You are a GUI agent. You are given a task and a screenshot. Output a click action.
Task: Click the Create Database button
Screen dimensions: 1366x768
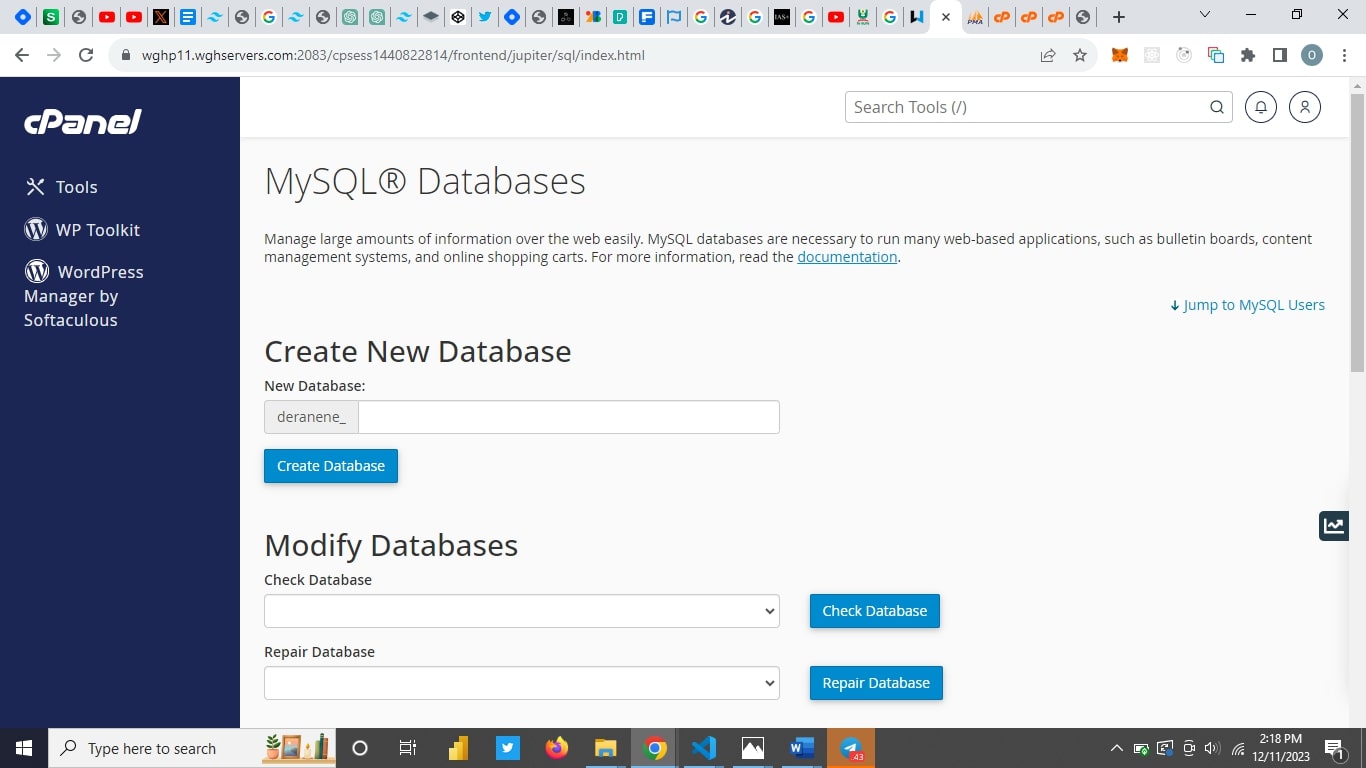(x=331, y=466)
